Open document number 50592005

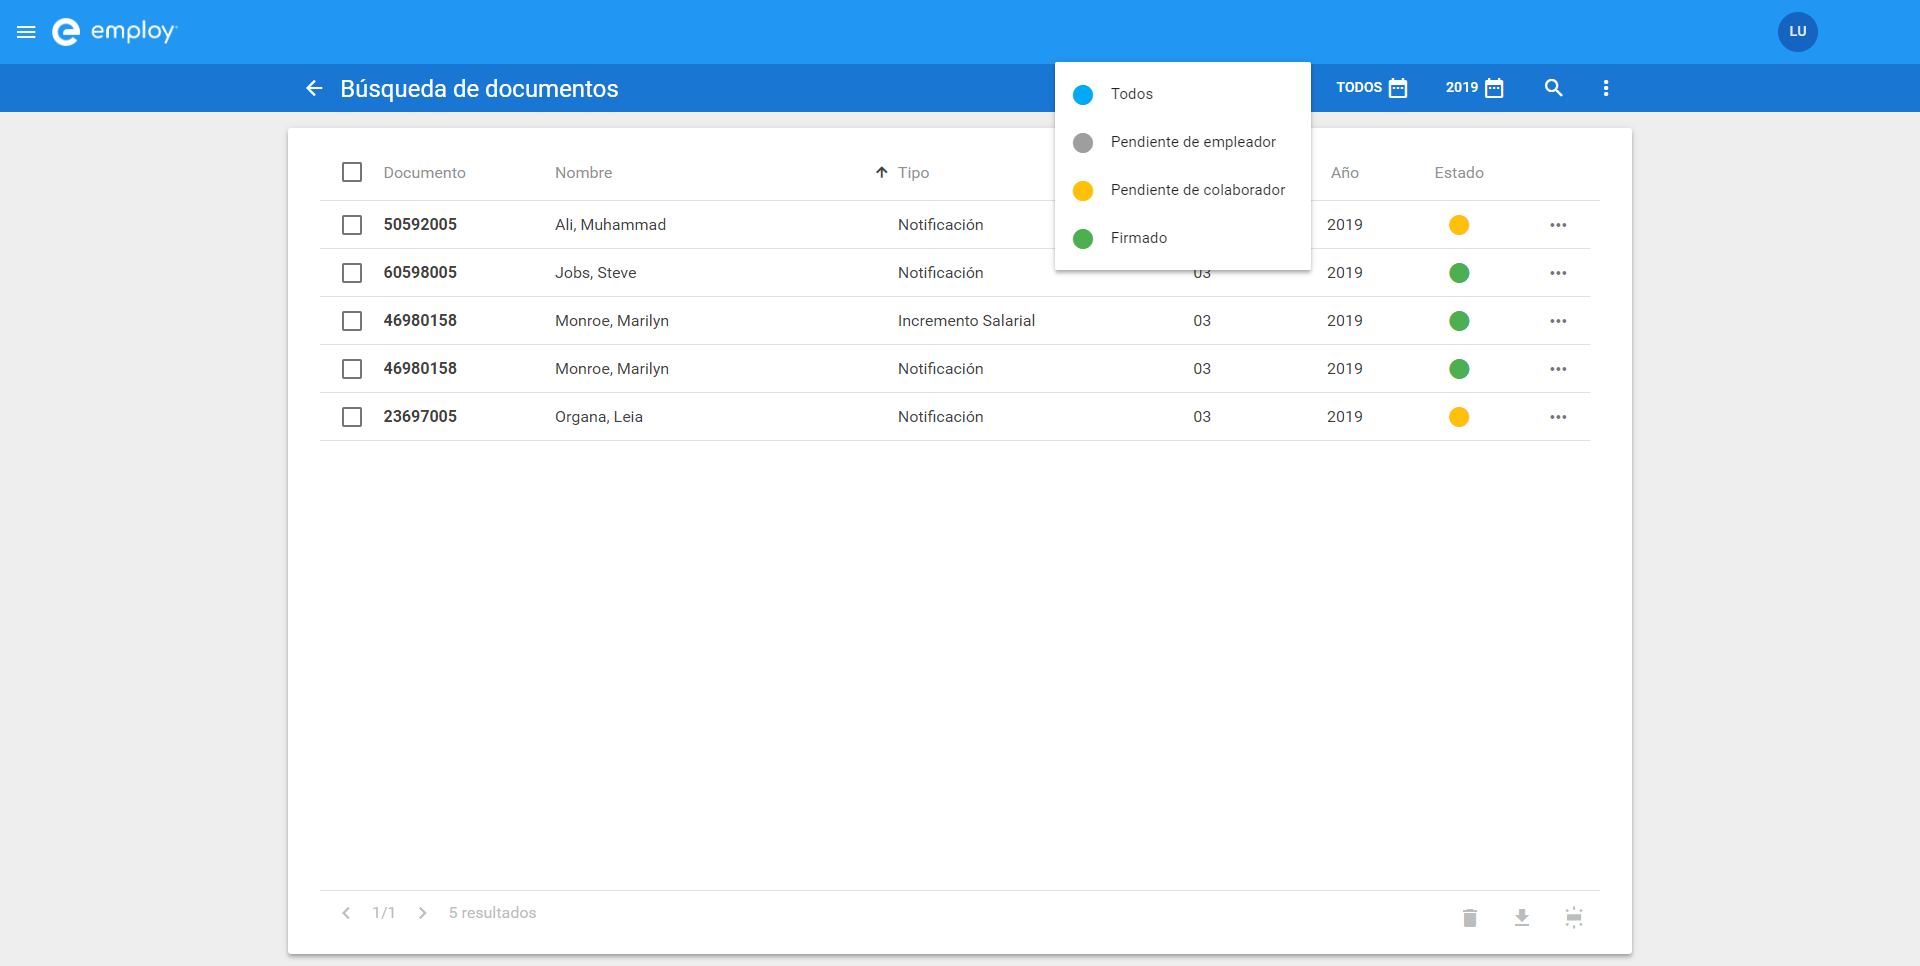(x=420, y=225)
